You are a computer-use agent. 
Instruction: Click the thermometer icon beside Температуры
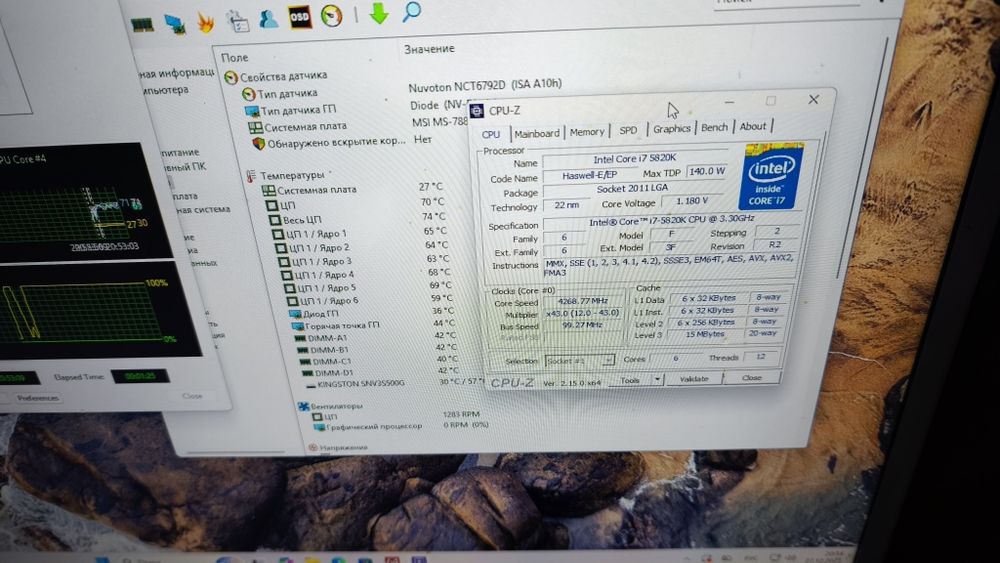[x=251, y=177]
